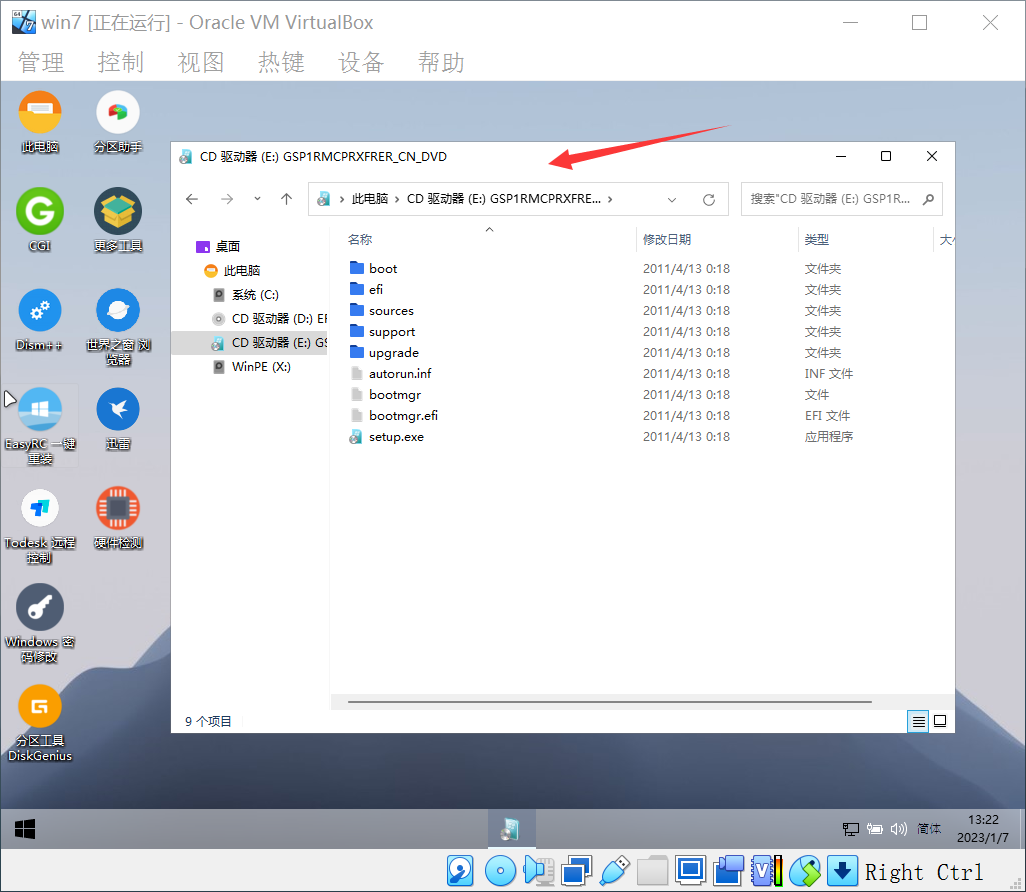Click the 简体 input method indicator
This screenshot has height=892, width=1026.
click(929, 829)
